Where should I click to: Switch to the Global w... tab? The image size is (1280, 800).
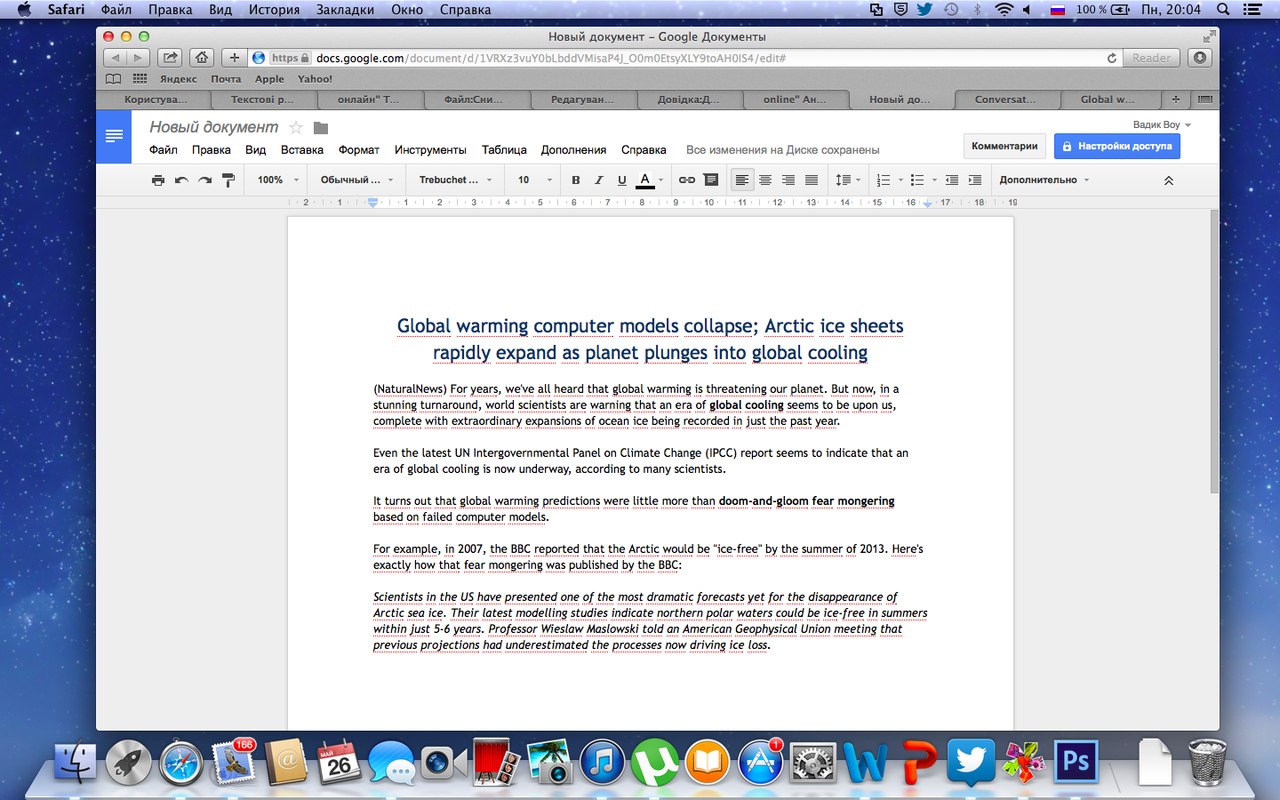tap(1109, 100)
